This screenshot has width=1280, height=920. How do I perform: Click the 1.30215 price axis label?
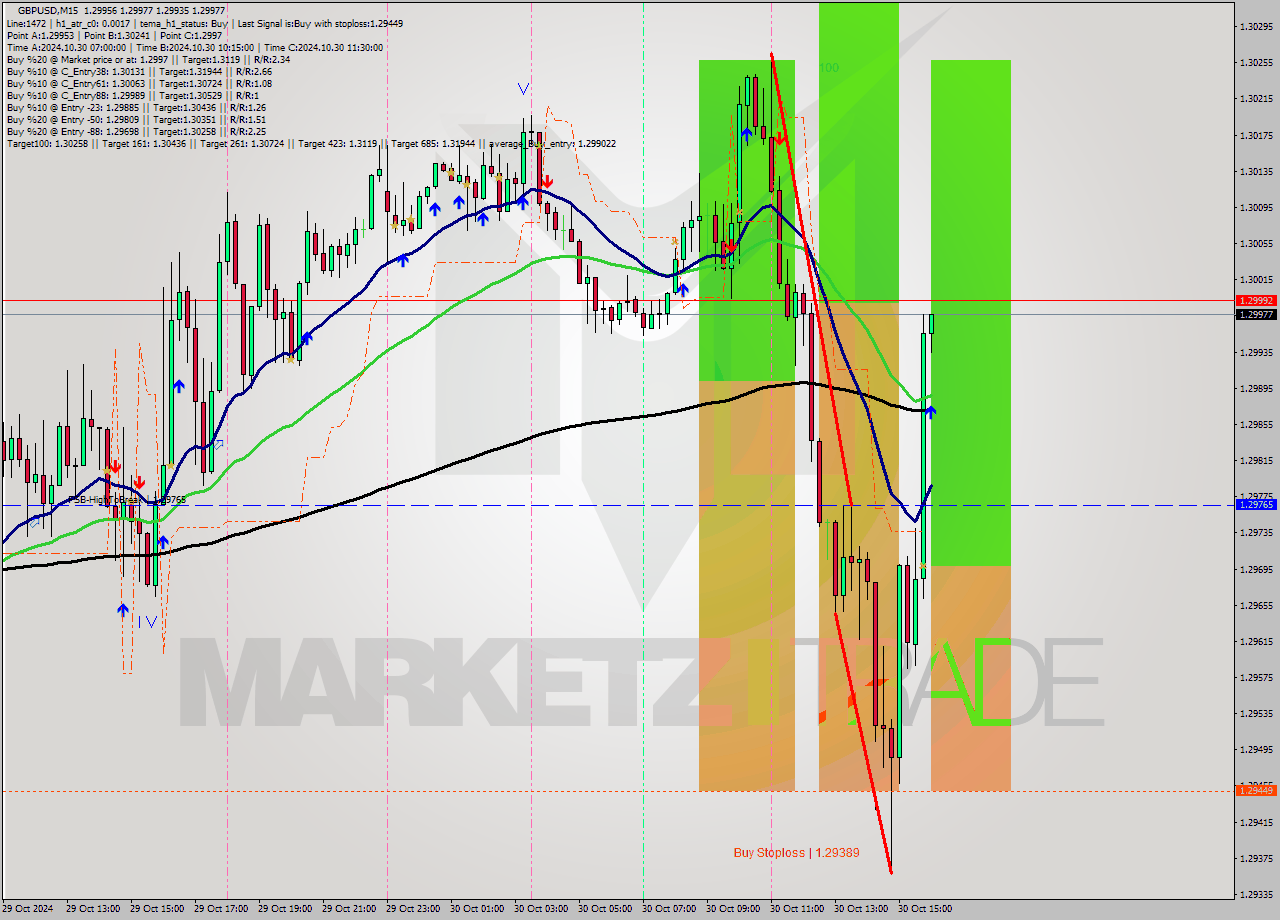pos(1256,98)
